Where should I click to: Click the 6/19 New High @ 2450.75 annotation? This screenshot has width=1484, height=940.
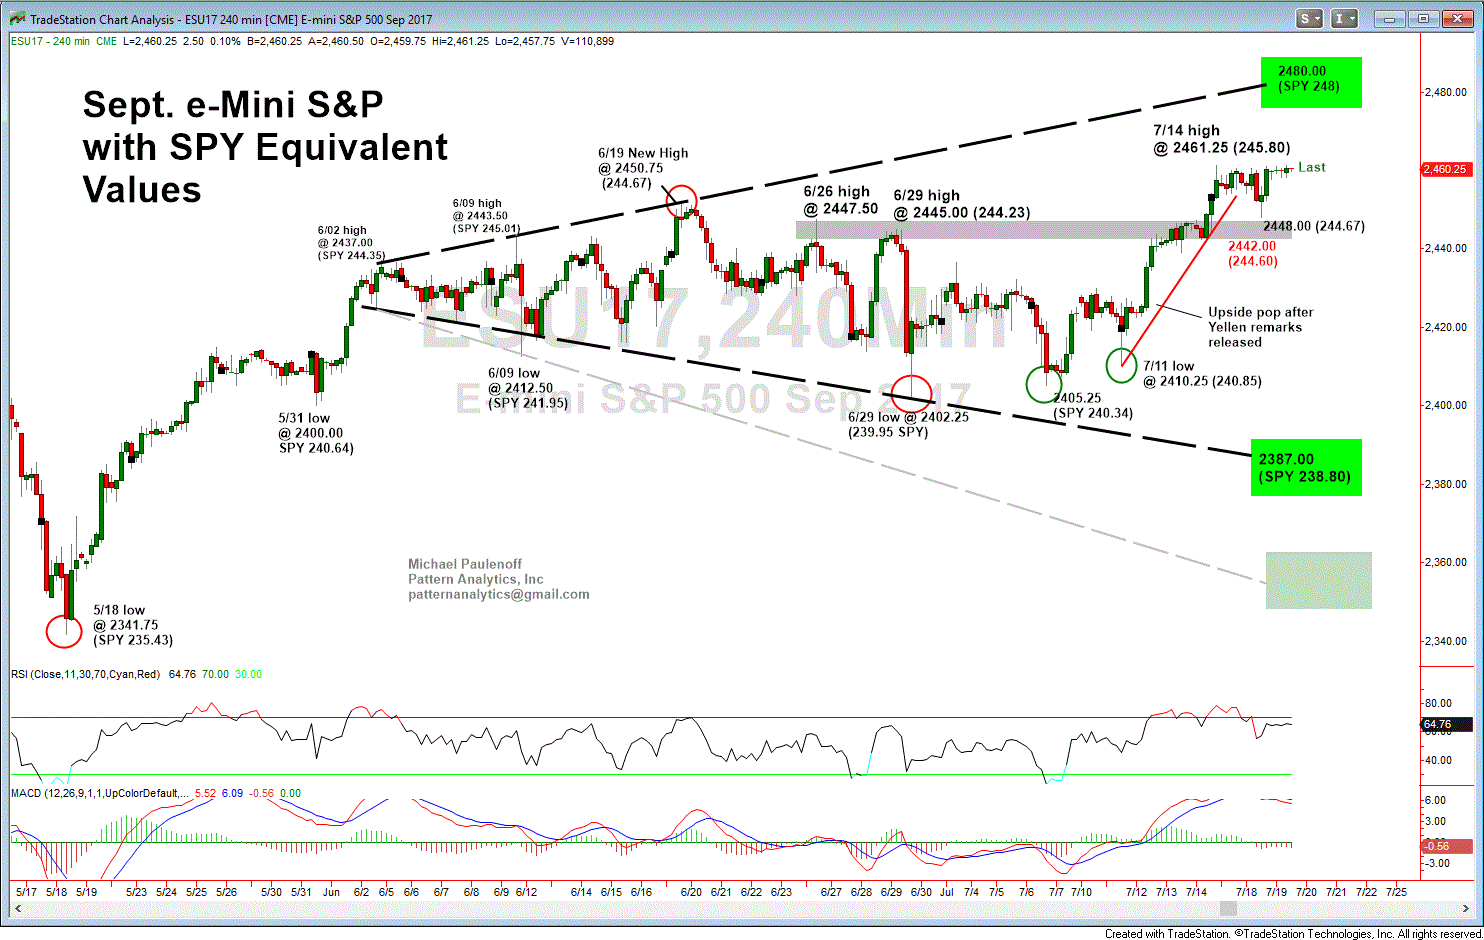(x=643, y=168)
